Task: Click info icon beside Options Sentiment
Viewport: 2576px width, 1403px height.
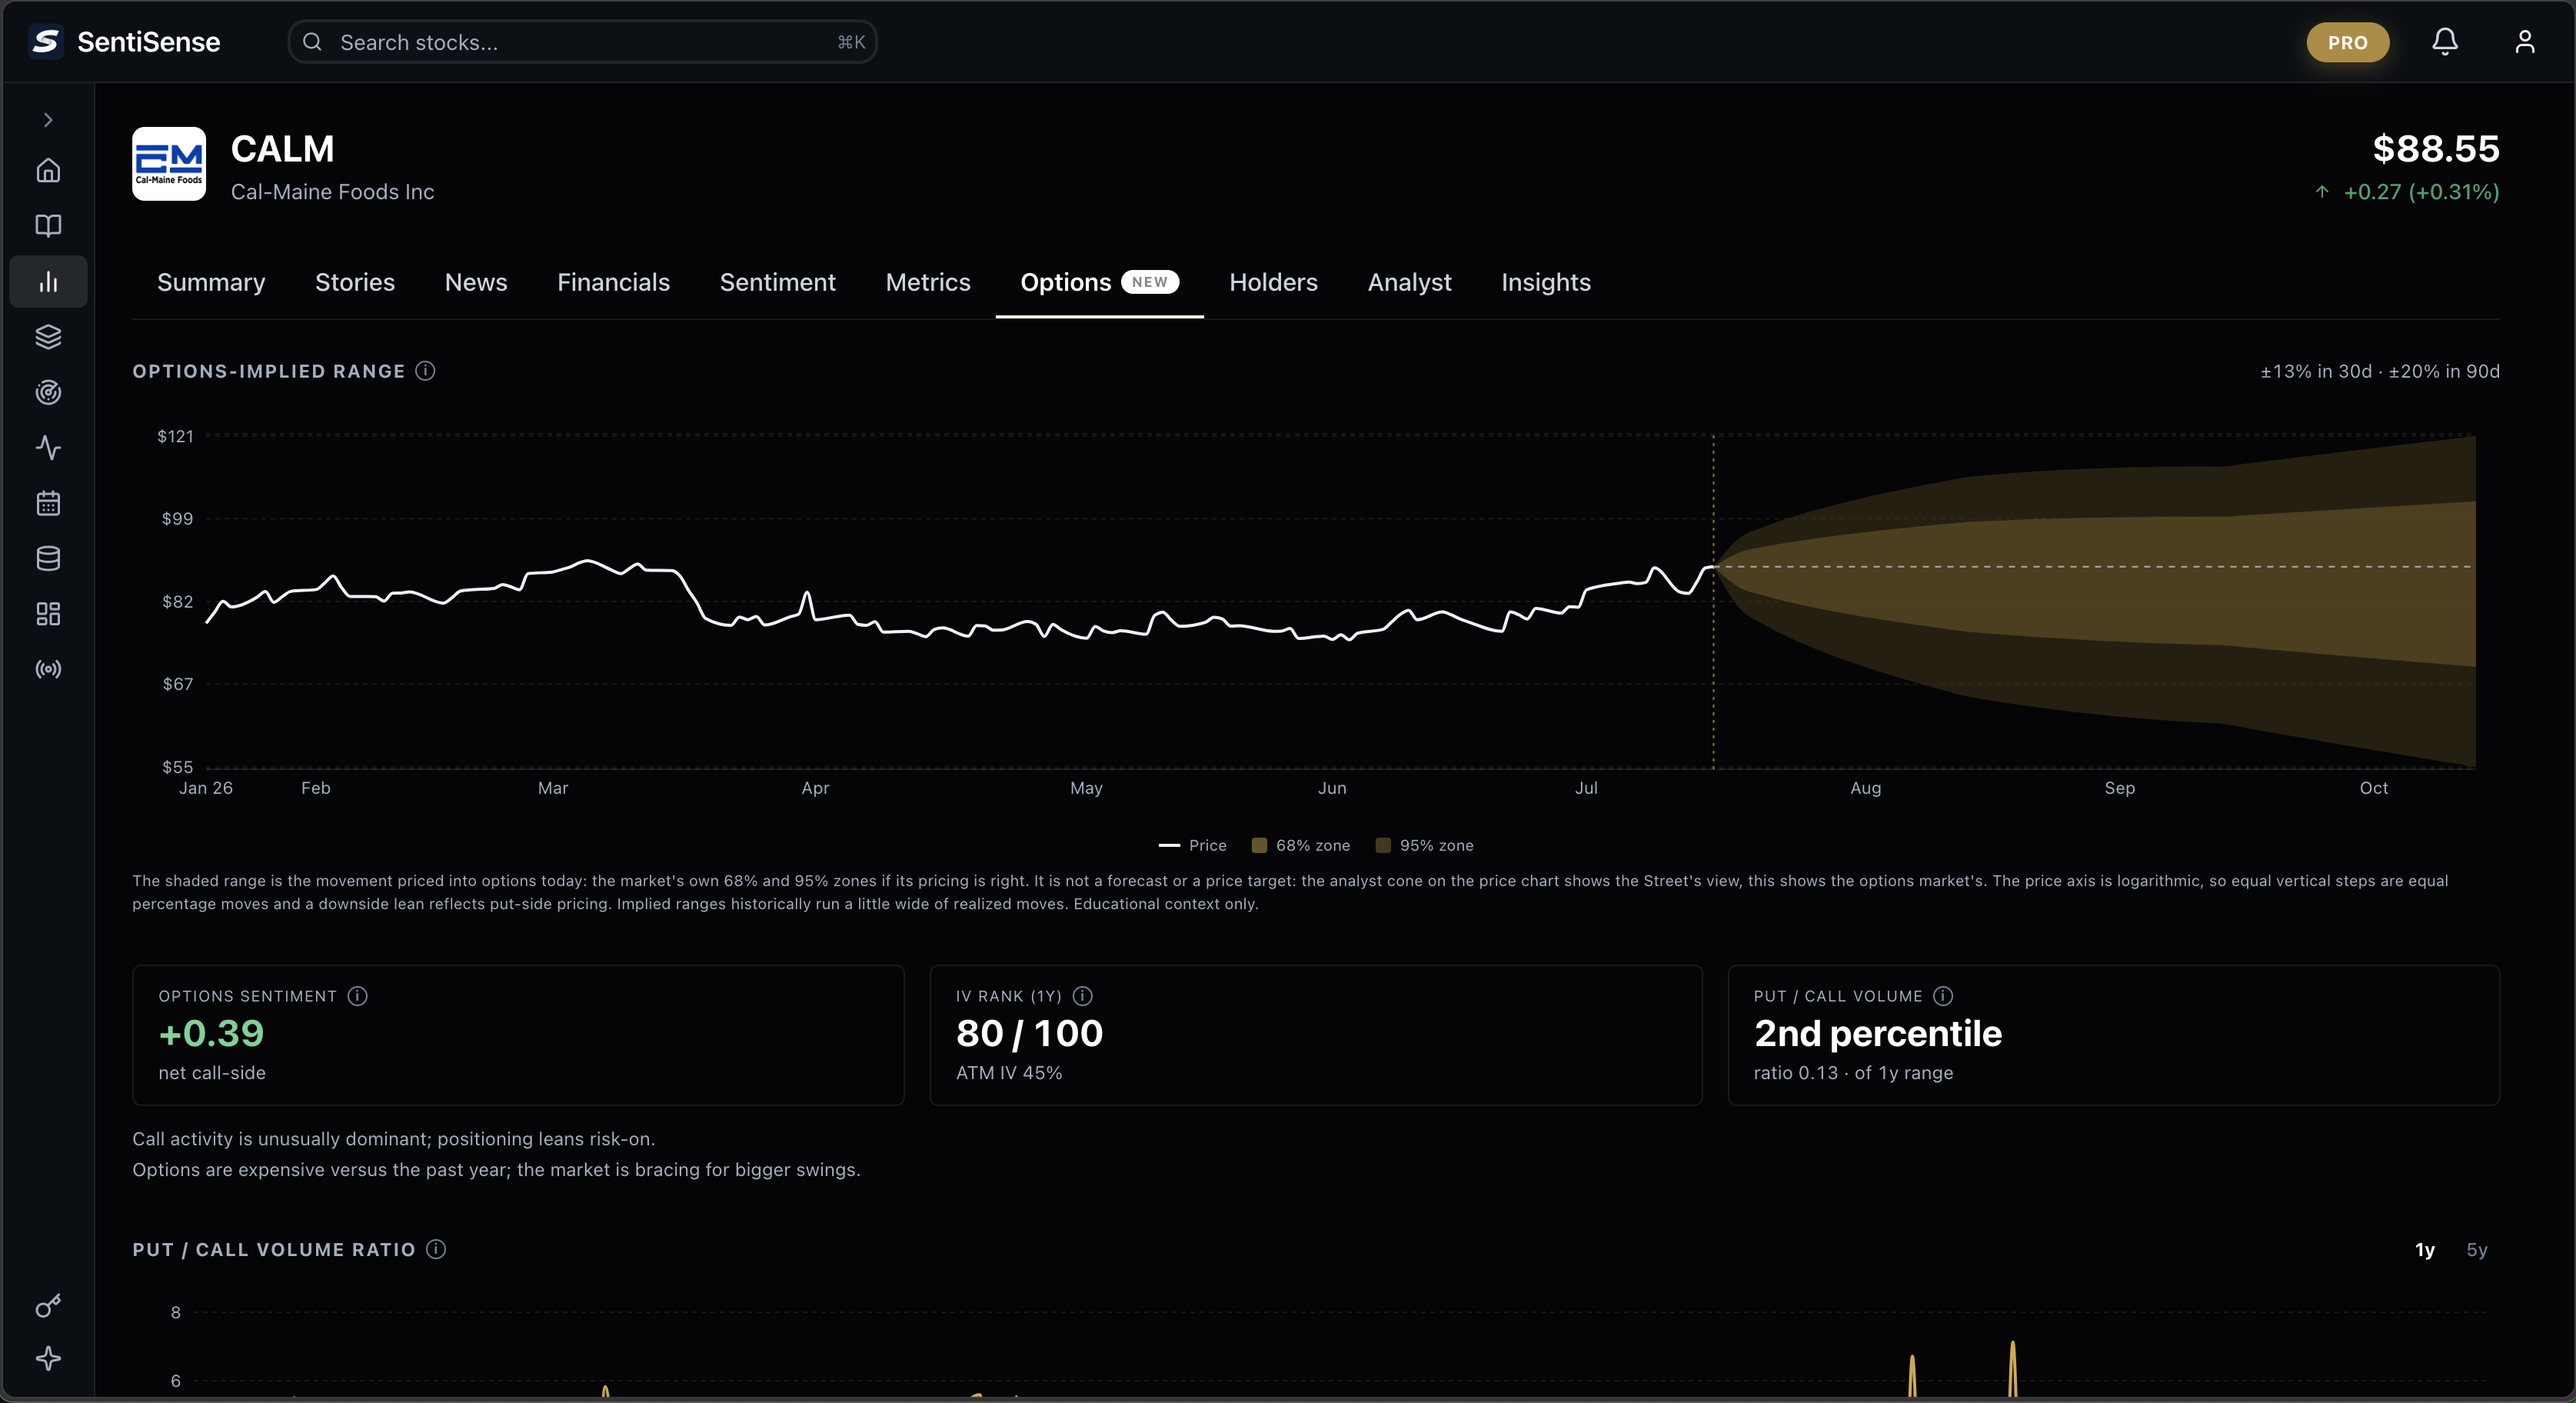Action: click(357, 996)
